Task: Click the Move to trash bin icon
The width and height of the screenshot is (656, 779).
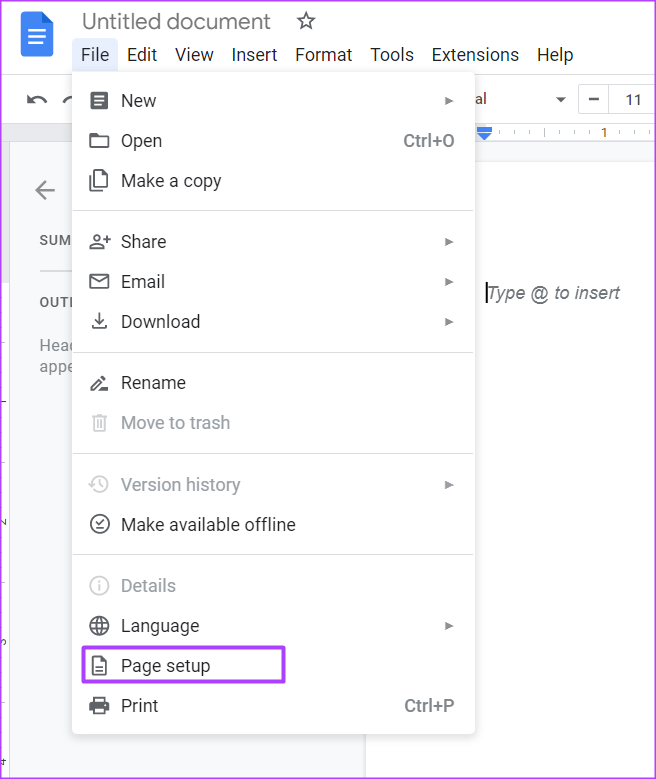Action: [99, 423]
